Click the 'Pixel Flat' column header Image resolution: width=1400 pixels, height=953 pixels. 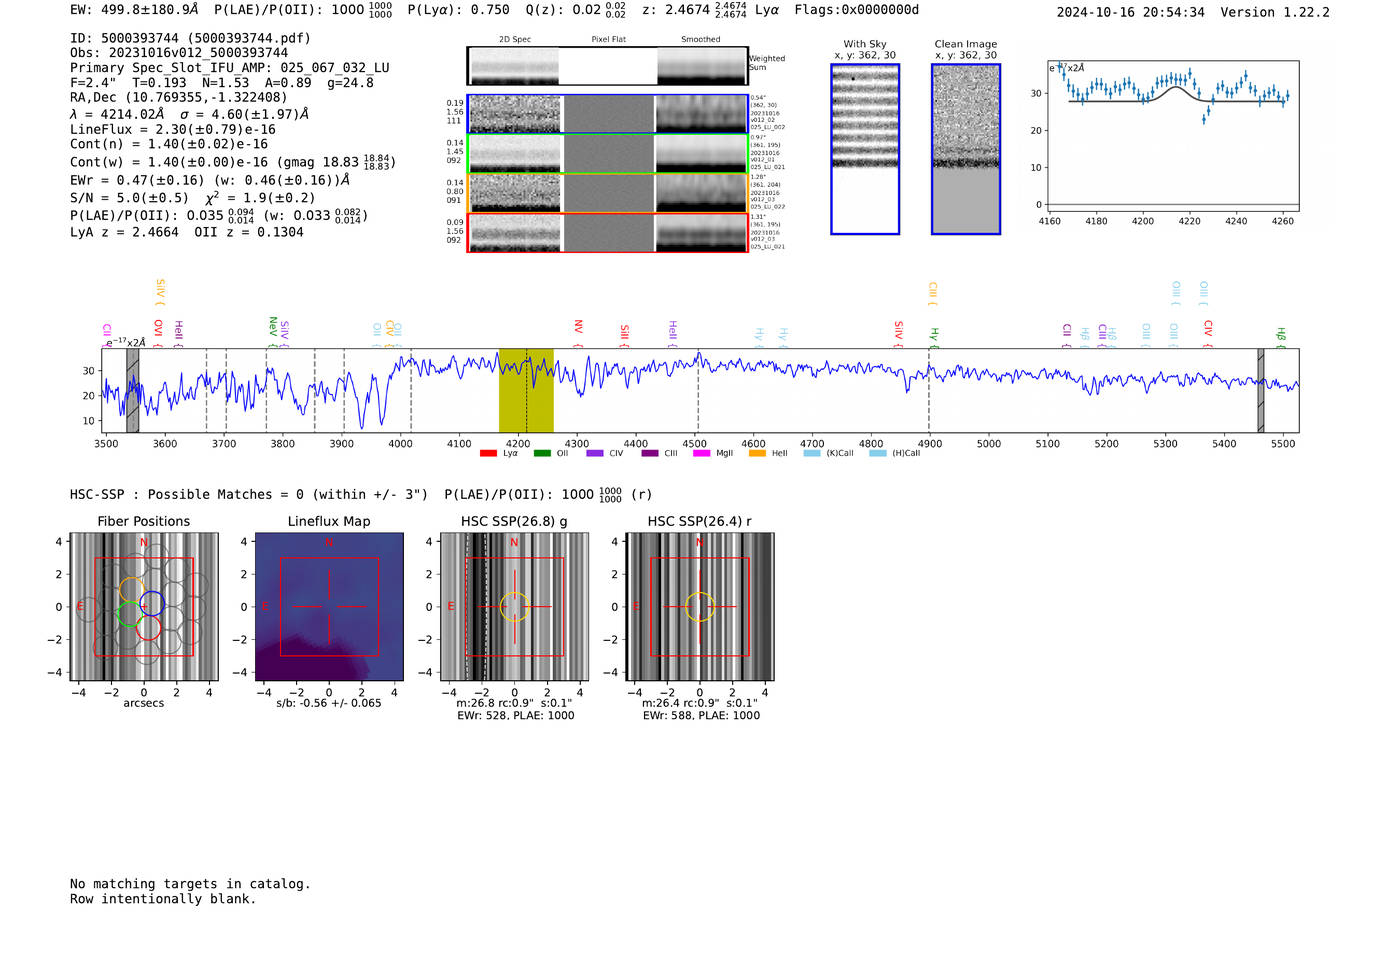[x=608, y=39]
